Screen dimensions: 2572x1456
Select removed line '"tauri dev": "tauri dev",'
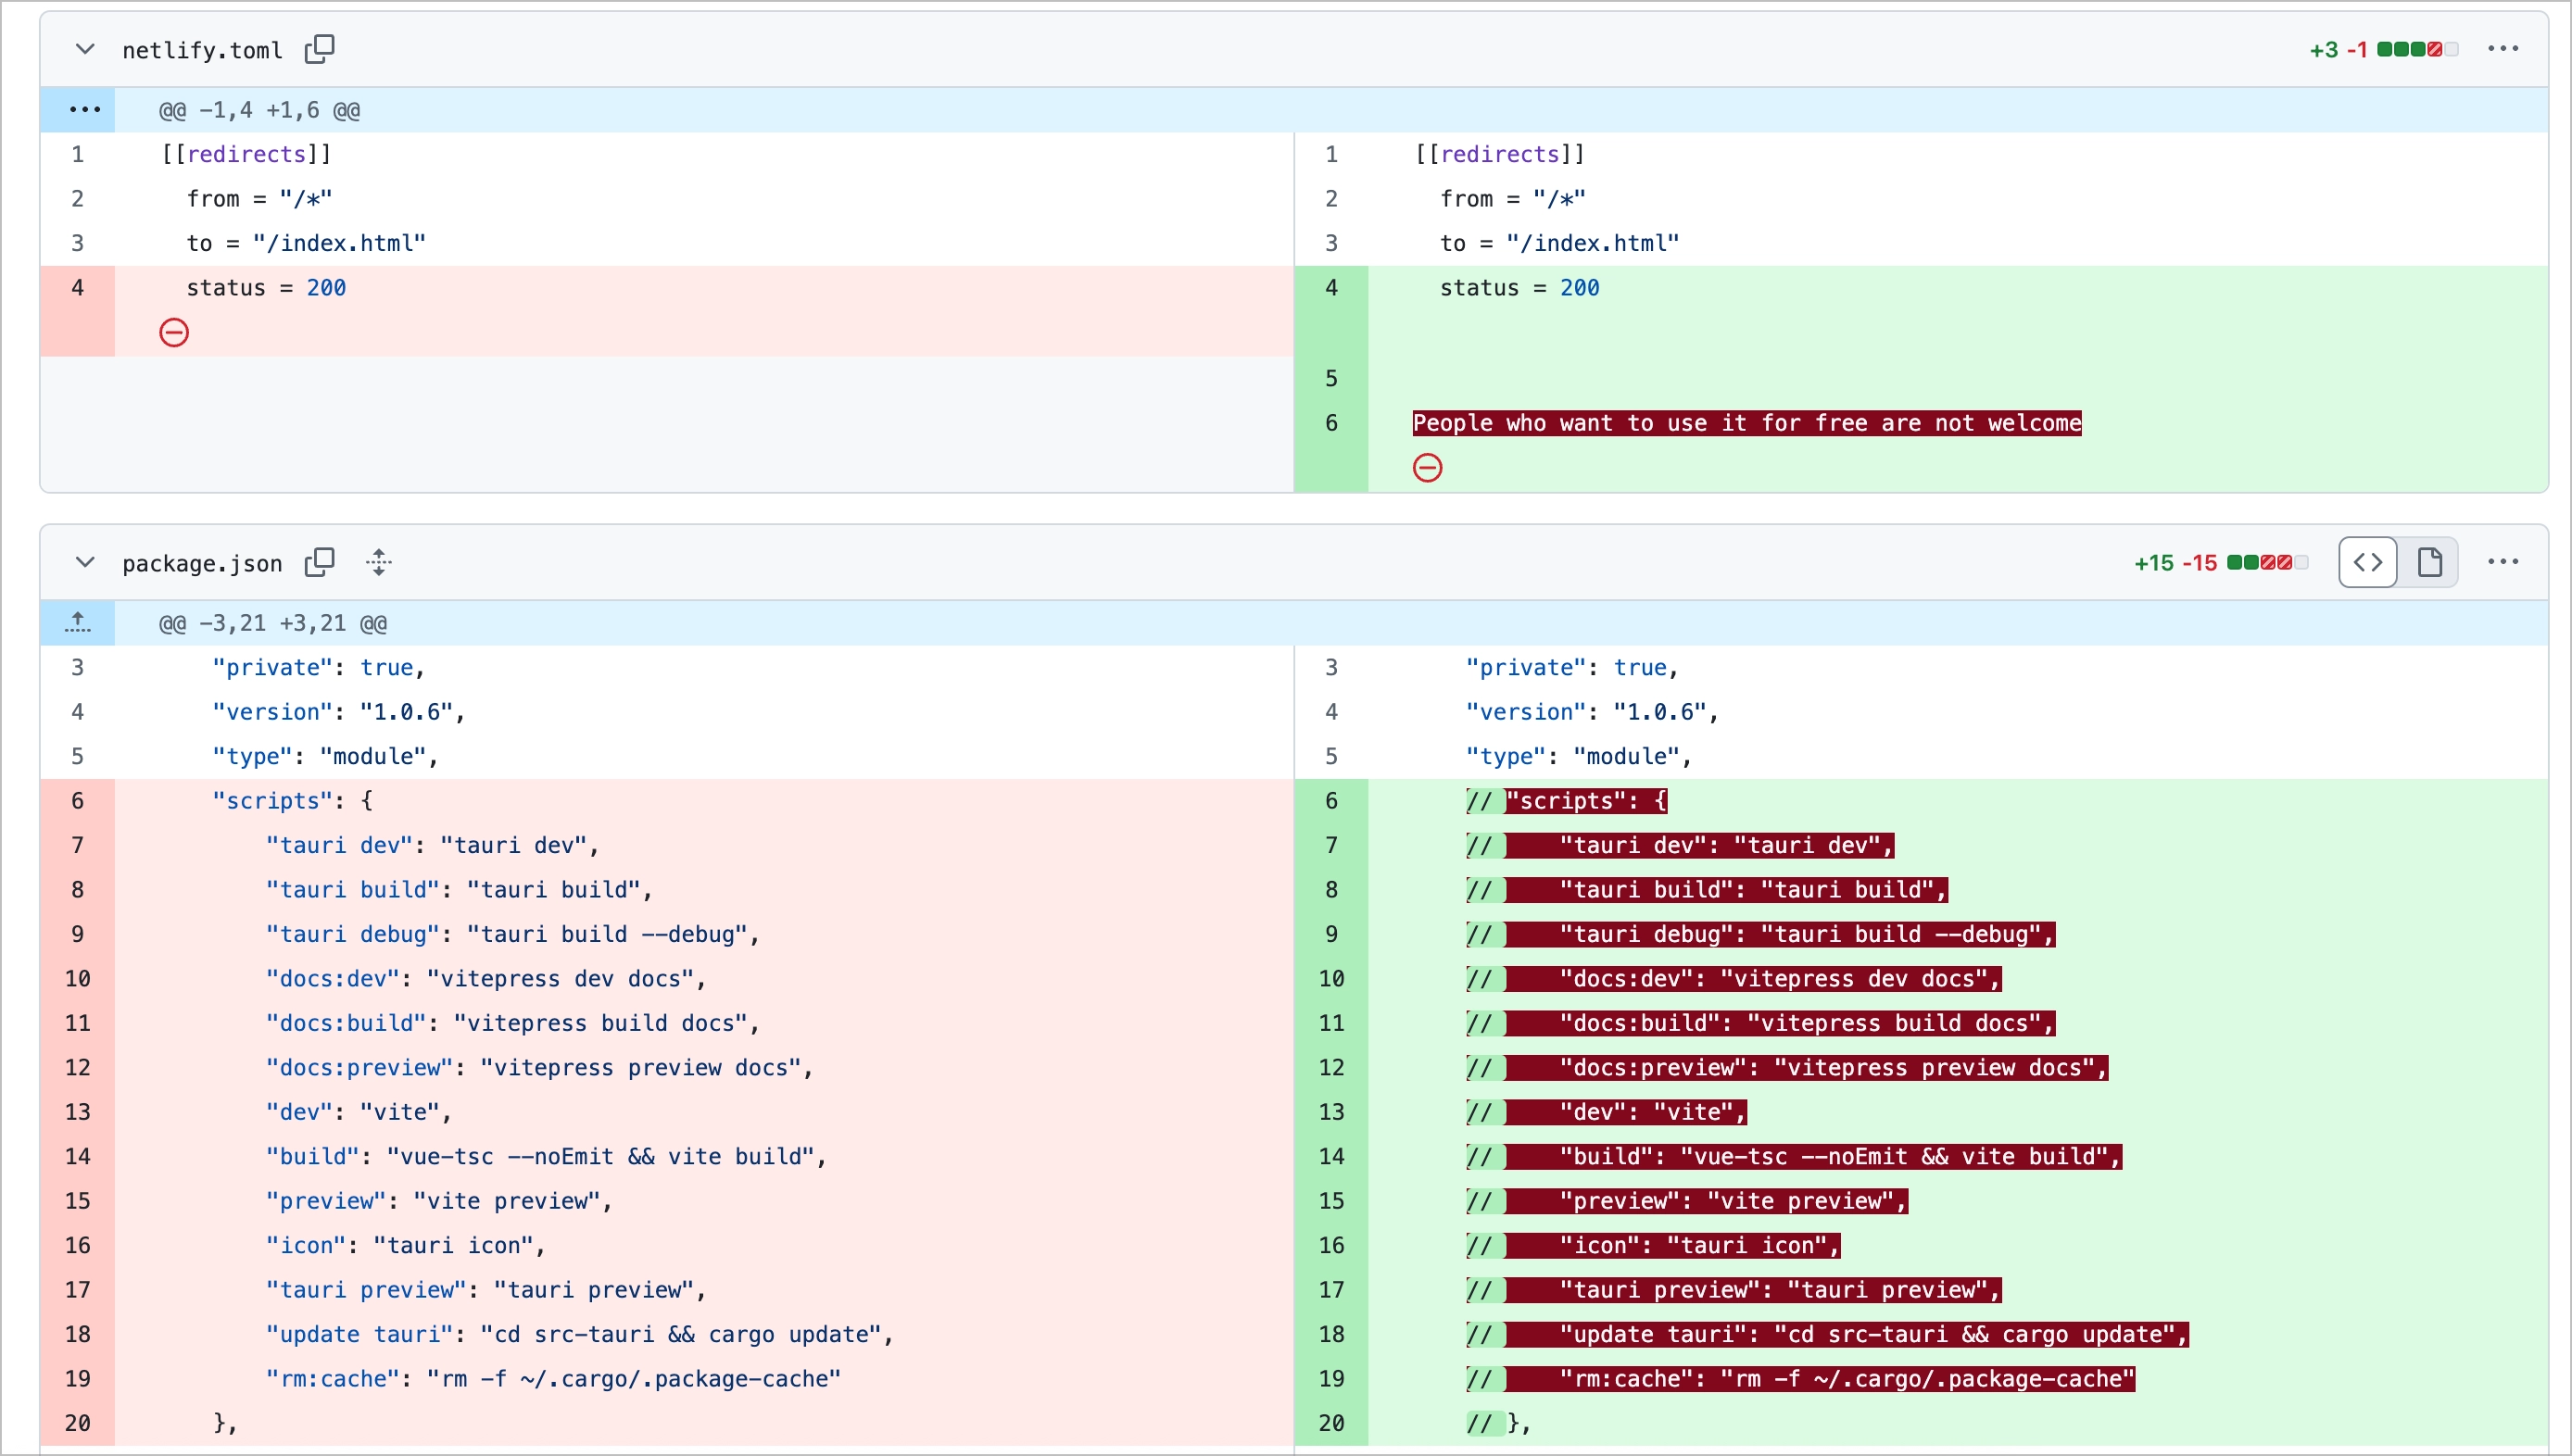(x=432, y=846)
